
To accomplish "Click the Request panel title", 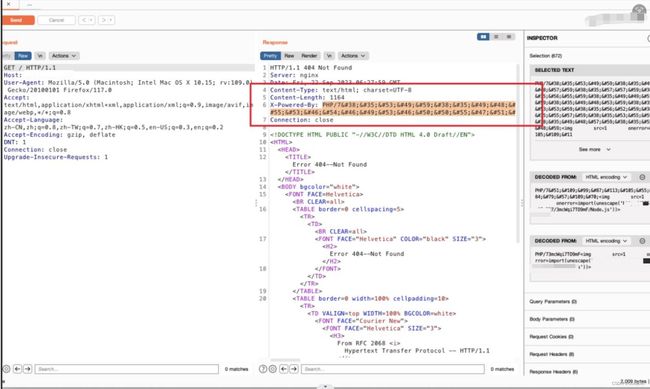I will pos(9,42).
